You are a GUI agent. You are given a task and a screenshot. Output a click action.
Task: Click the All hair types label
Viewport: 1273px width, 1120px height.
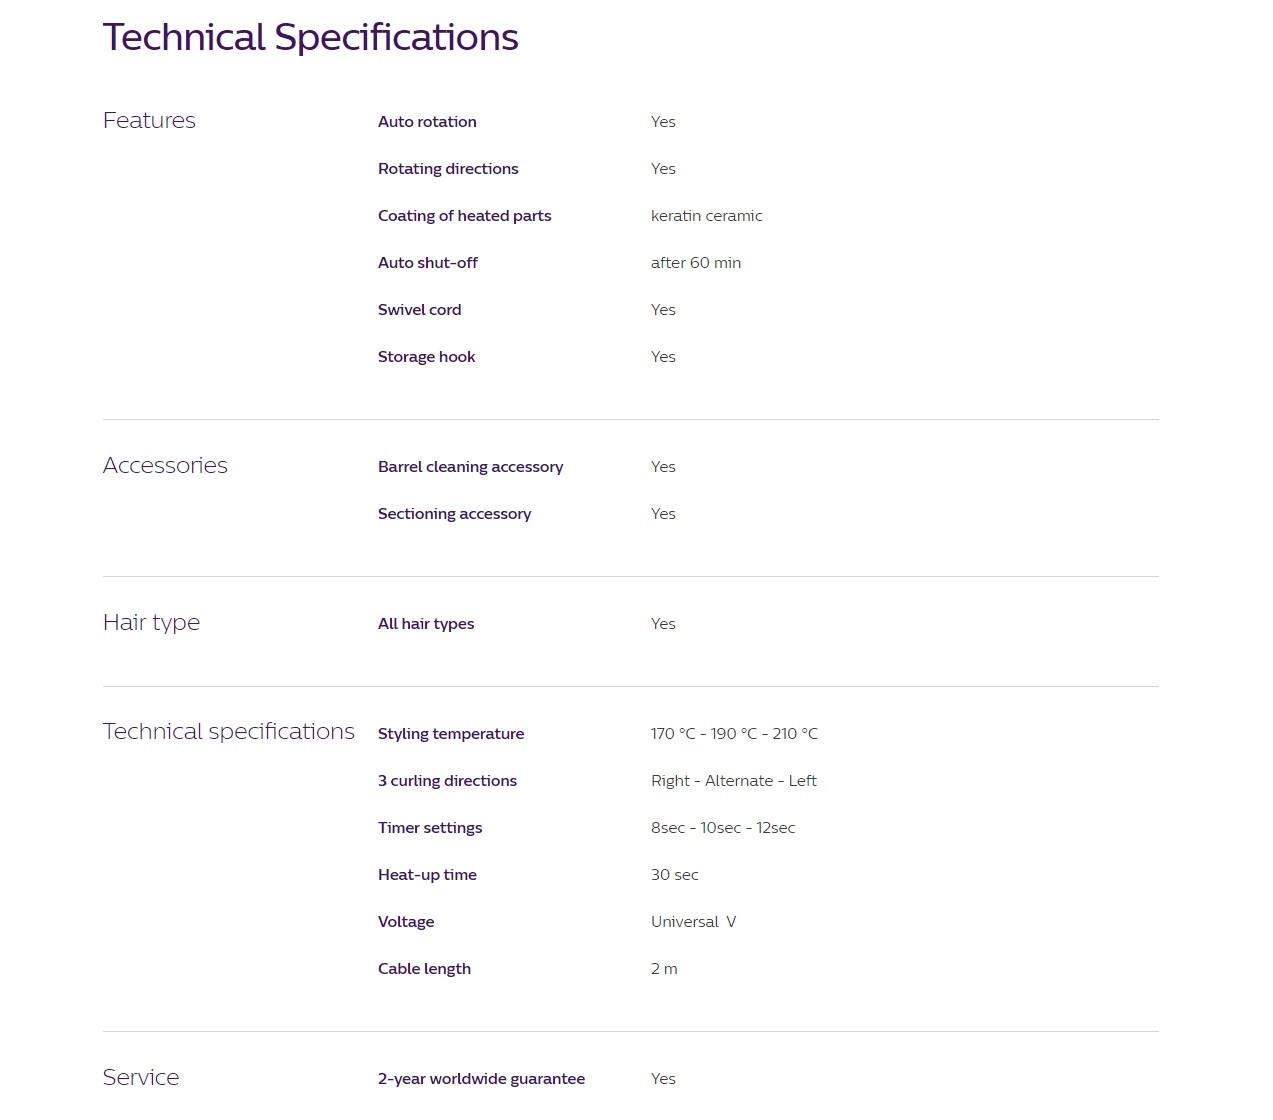(426, 624)
